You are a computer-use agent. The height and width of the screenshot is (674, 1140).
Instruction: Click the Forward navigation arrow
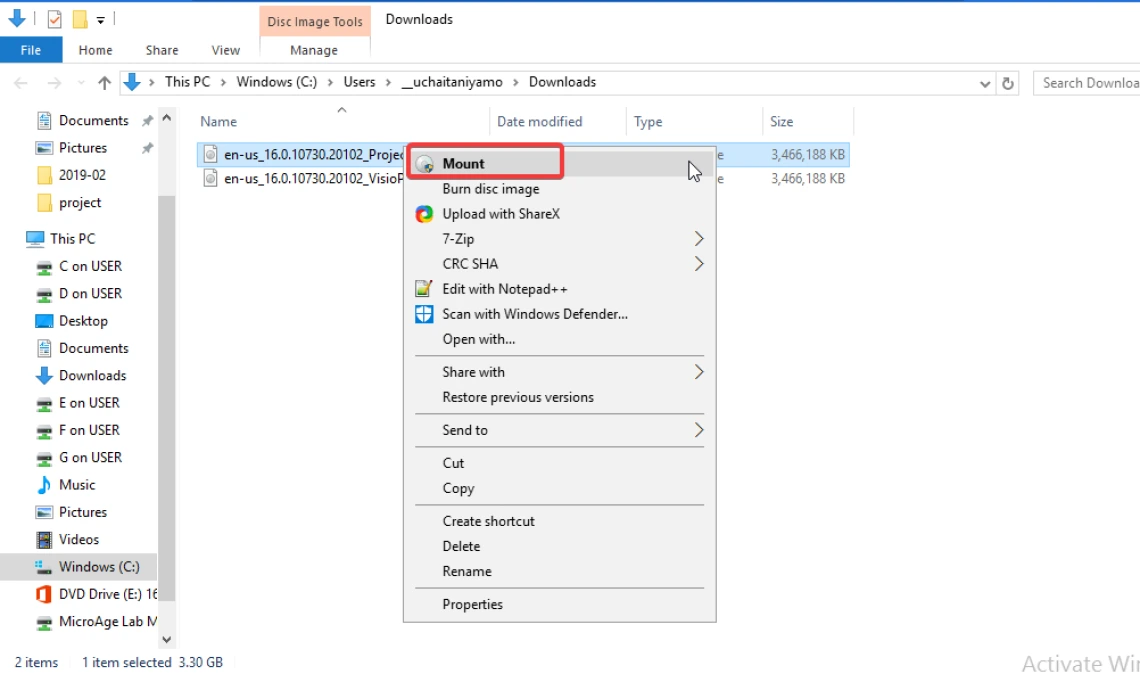[54, 83]
